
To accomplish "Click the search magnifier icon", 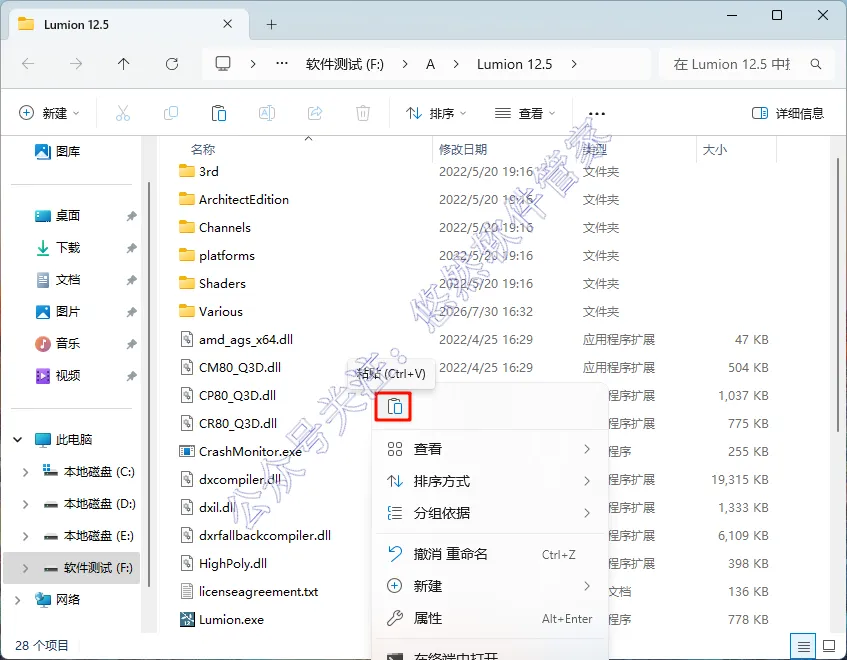I will click(x=816, y=64).
